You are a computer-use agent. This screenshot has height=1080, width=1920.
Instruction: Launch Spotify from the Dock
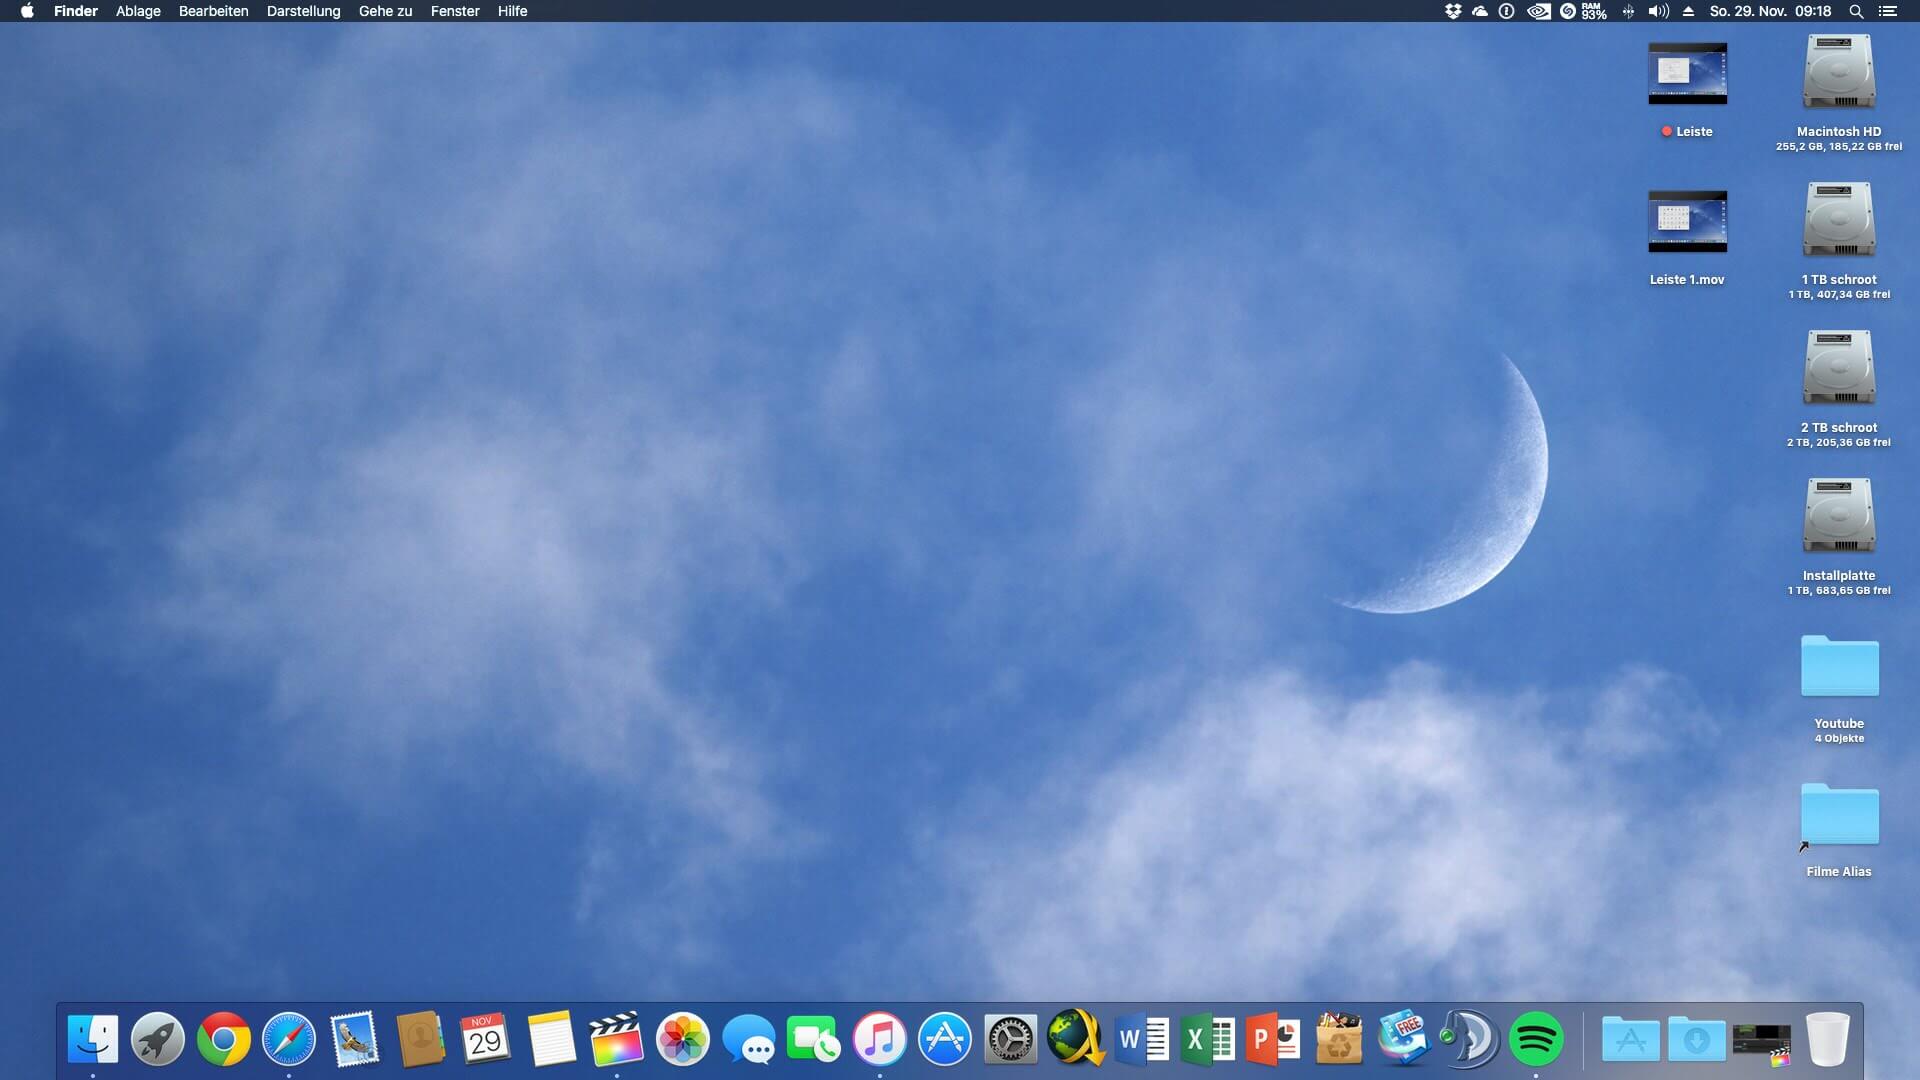(1536, 1040)
